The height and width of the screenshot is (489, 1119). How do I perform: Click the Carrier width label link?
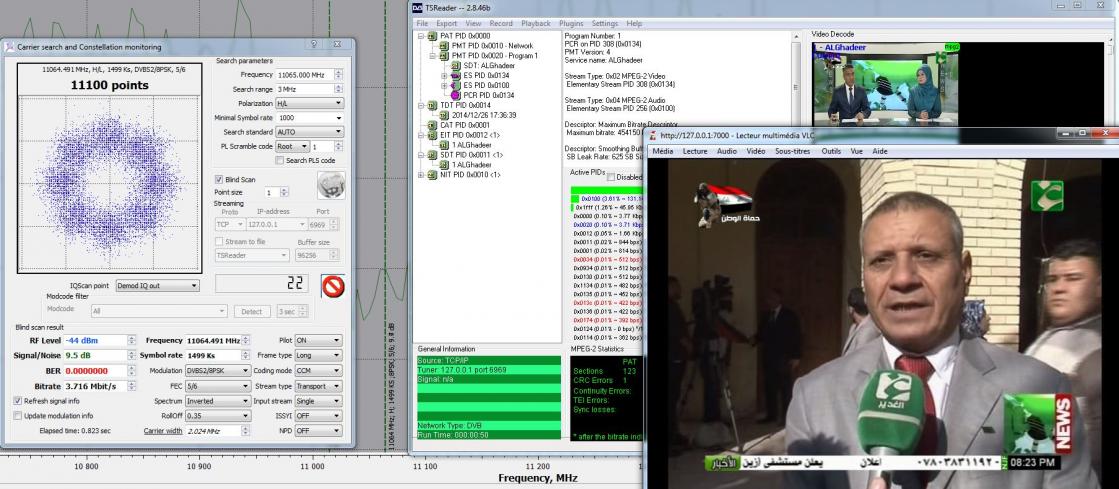163,430
